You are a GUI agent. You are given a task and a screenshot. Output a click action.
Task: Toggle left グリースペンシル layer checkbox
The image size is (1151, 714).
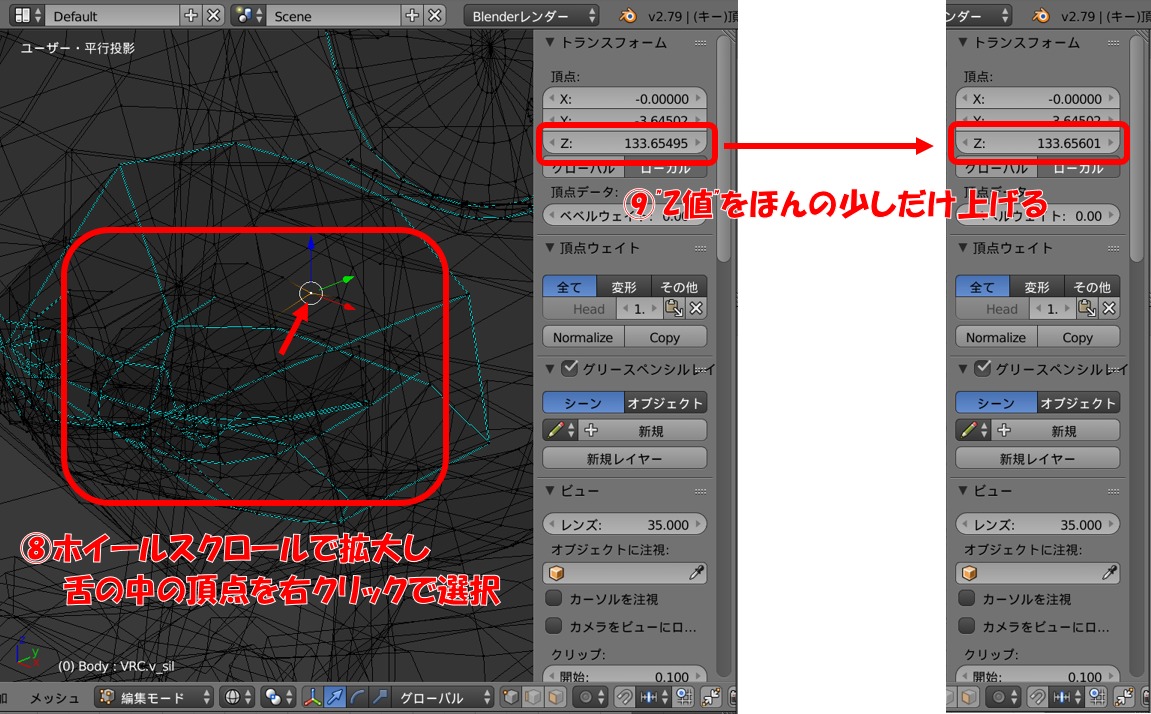570,368
